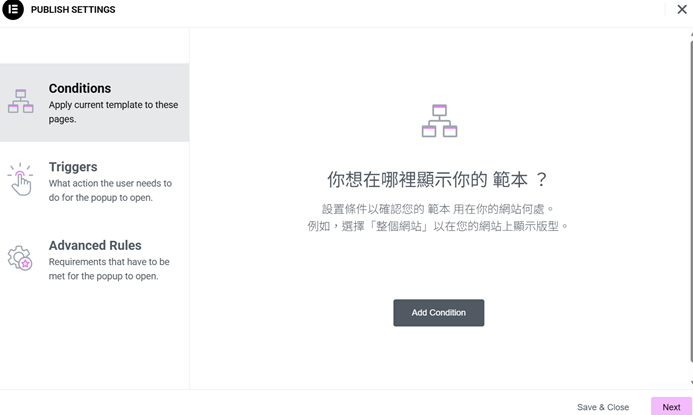Click Save & Close
Image resolution: width=693 pixels, height=415 pixels.
coord(603,407)
